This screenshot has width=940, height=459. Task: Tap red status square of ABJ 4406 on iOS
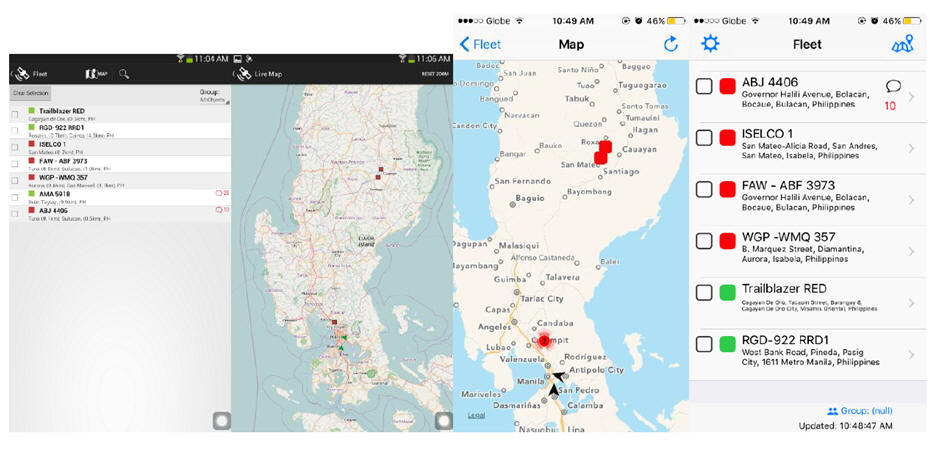[727, 87]
